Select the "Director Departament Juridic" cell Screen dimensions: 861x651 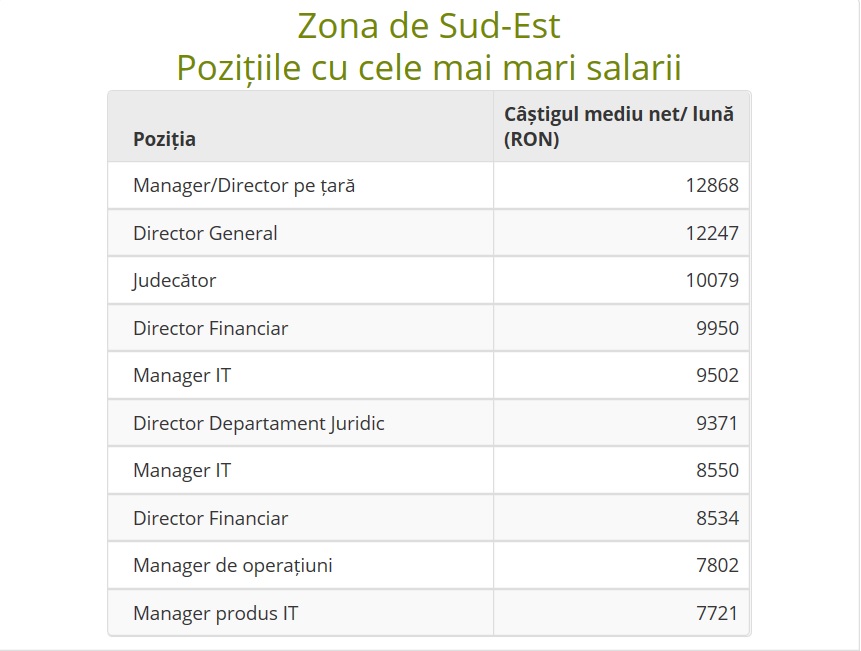[258, 423]
